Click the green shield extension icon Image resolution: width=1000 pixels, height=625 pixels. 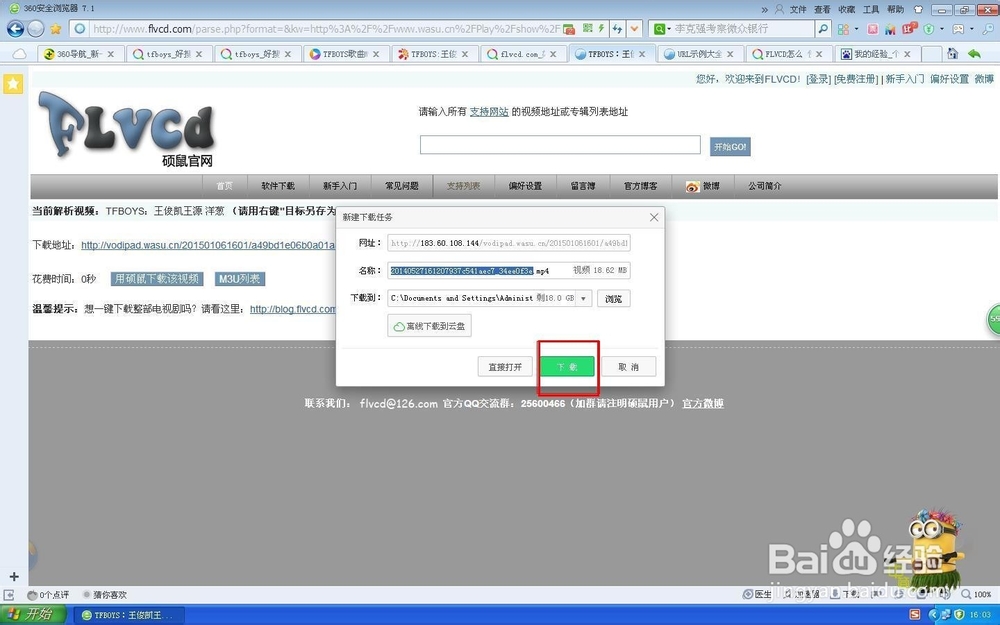(x=929, y=29)
